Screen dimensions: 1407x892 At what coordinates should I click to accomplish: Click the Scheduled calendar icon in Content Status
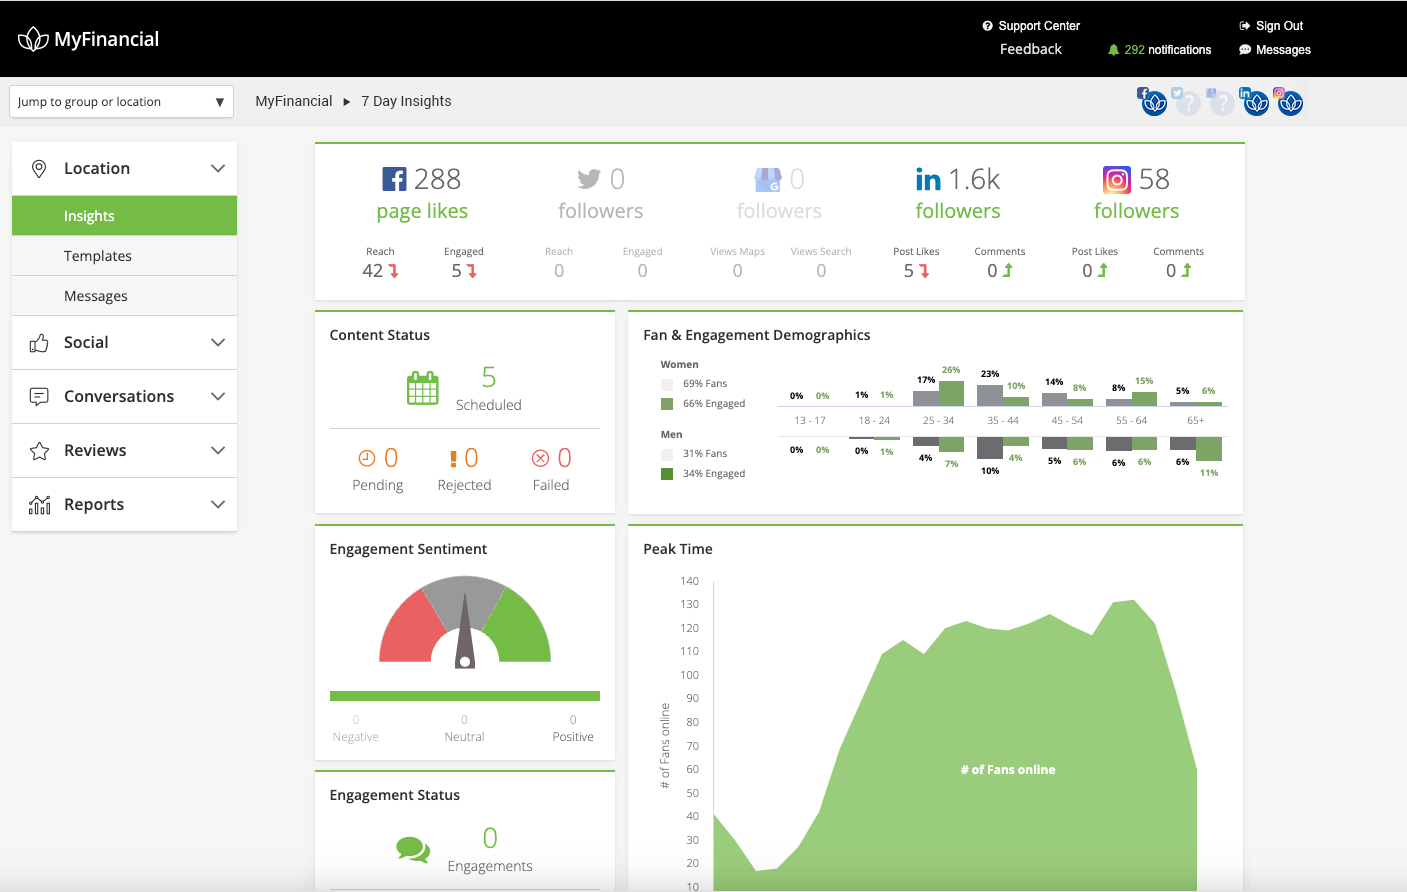coord(423,389)
